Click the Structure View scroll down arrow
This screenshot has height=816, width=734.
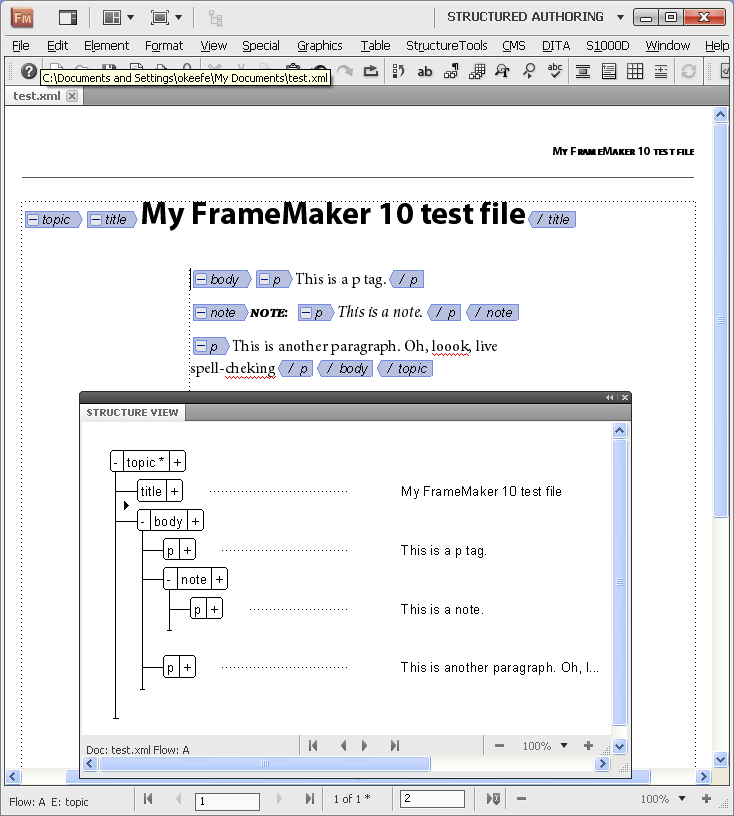(x=619, y=747)
